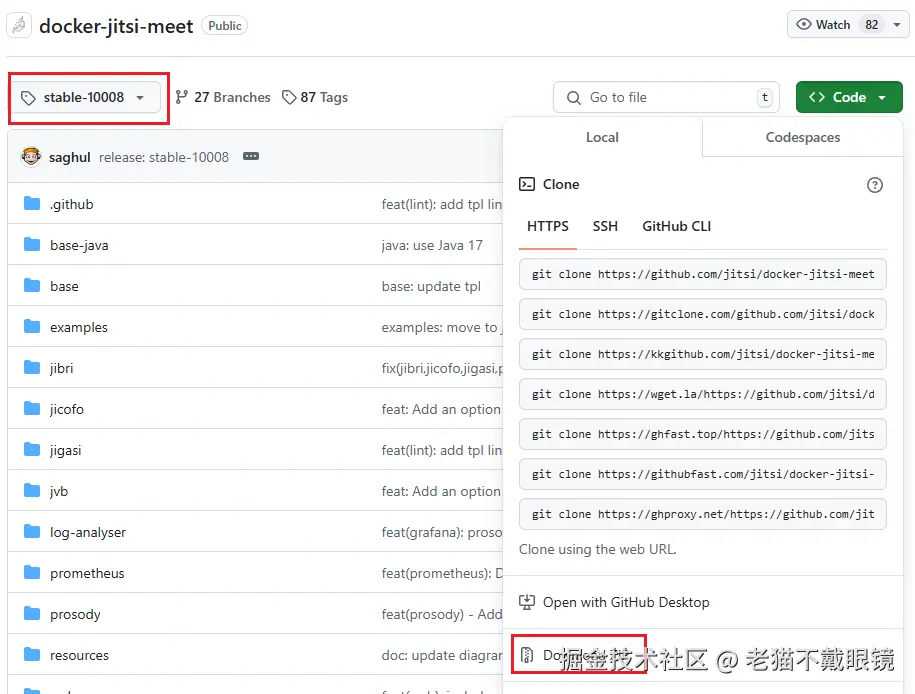Click the folder icon beside prometheus
This screenshot has width=915, height=694.
(x=32, y=573)
